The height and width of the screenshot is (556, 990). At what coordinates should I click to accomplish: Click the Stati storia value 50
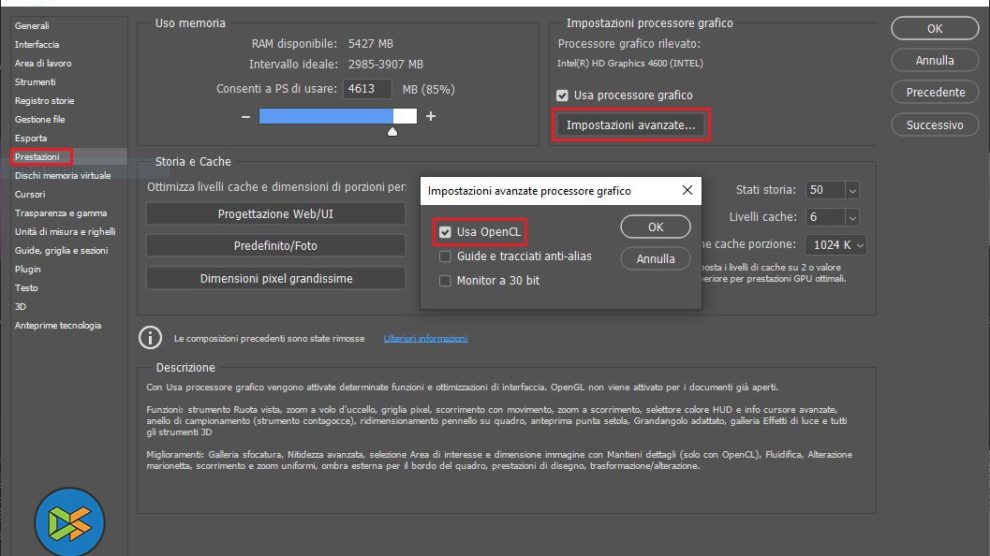[825, 190]
